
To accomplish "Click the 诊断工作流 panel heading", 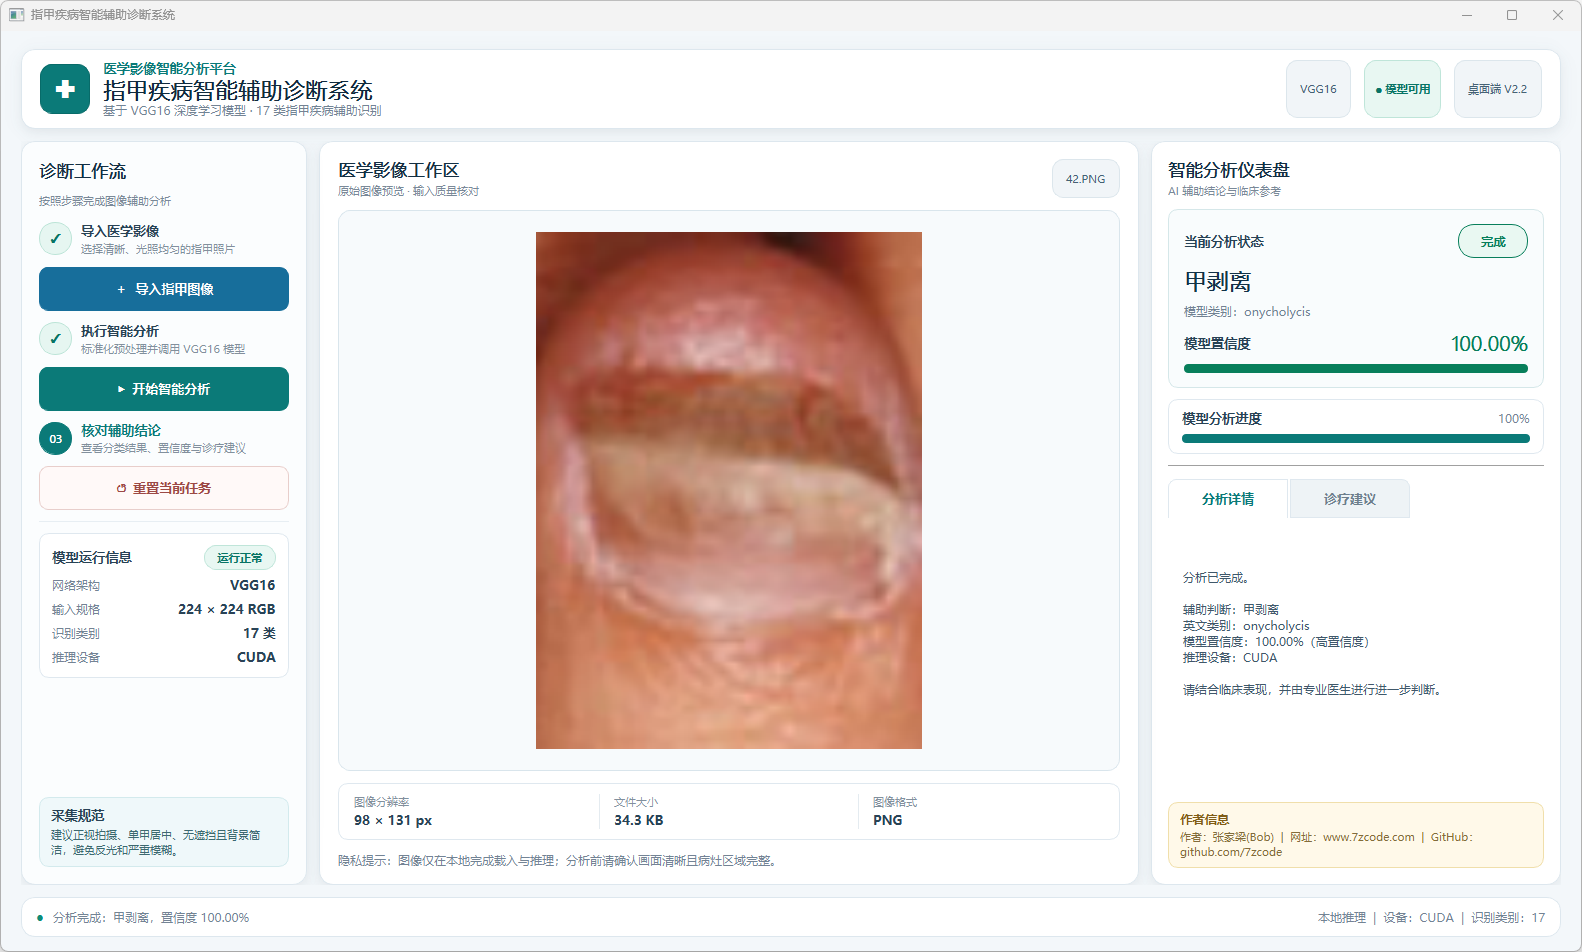I will (83, 171).
